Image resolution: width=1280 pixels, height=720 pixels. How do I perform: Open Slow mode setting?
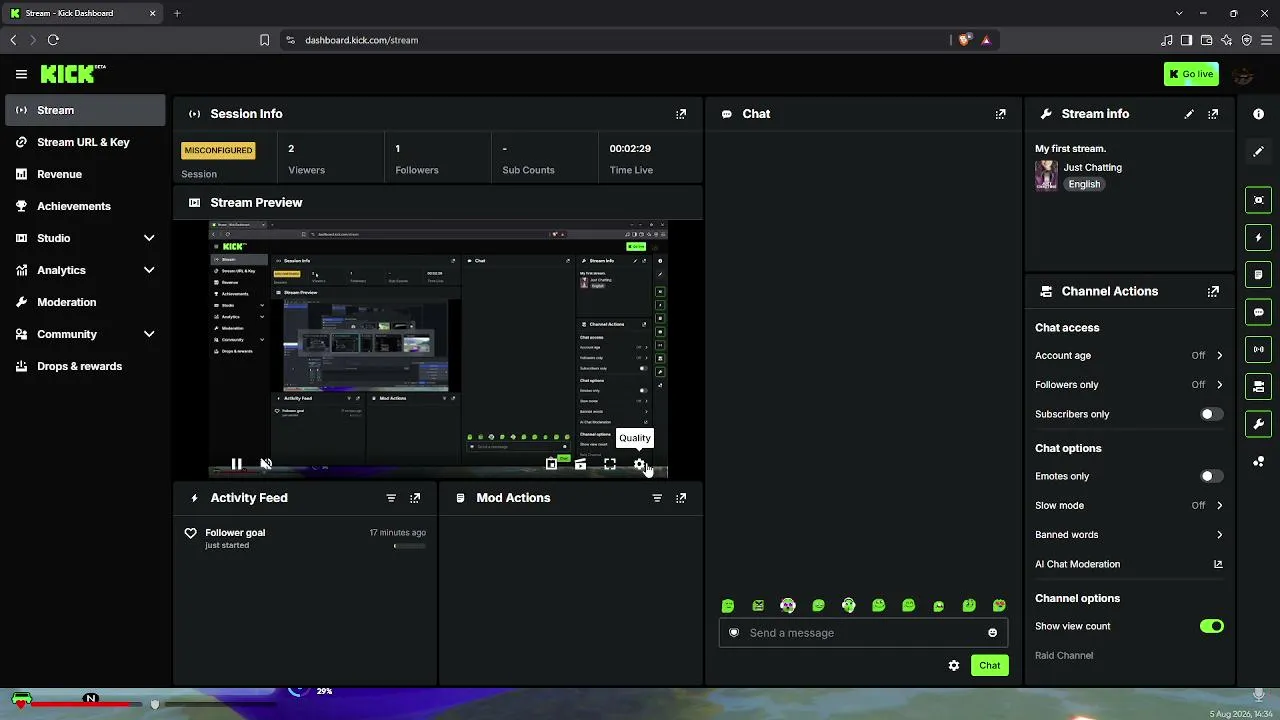[1129, 506]
